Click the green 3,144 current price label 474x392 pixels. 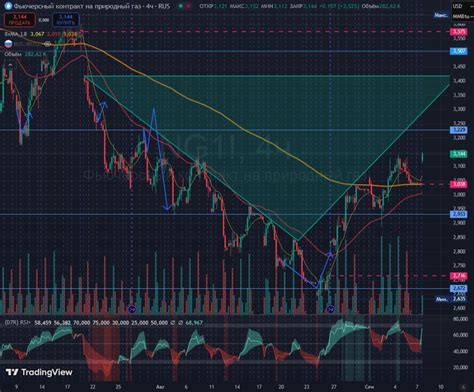coord(459,154)
